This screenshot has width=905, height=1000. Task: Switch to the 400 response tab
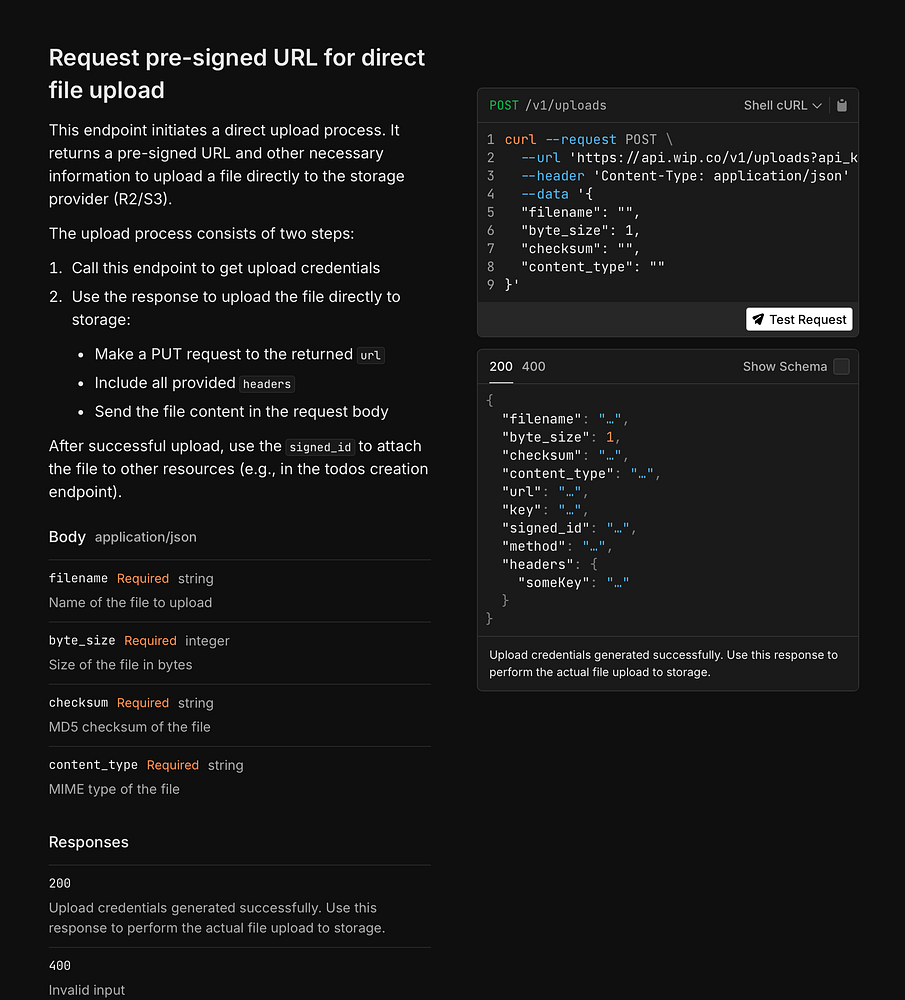[534, 367]
